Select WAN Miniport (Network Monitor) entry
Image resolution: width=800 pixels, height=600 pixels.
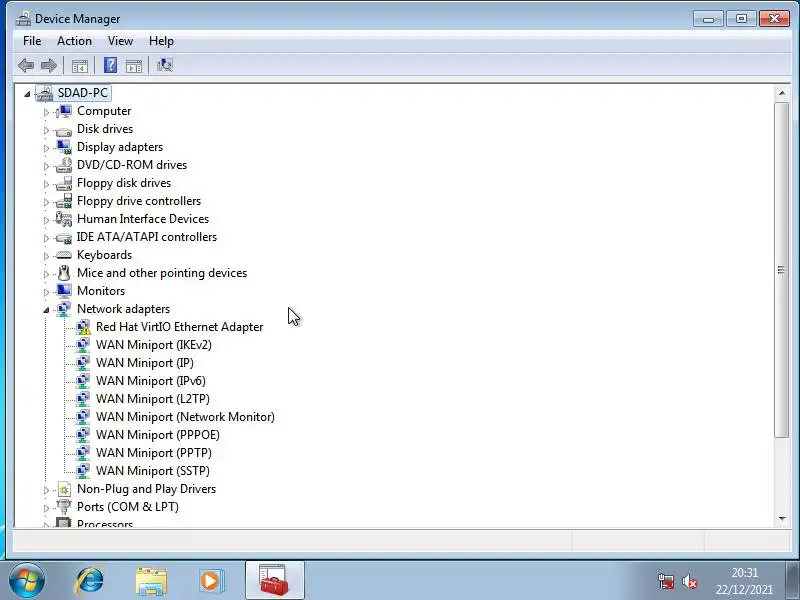click(x=185, y=417)
